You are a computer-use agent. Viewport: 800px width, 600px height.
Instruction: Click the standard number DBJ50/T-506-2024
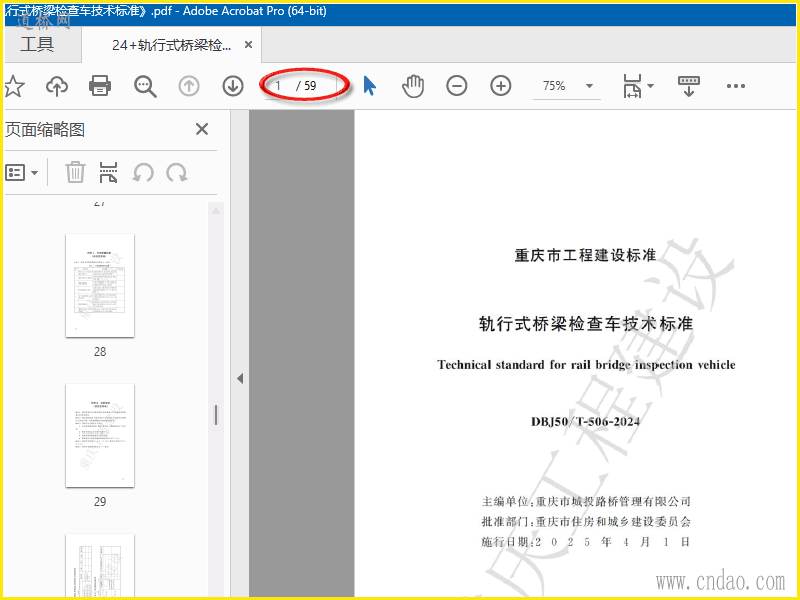point(585,422)
